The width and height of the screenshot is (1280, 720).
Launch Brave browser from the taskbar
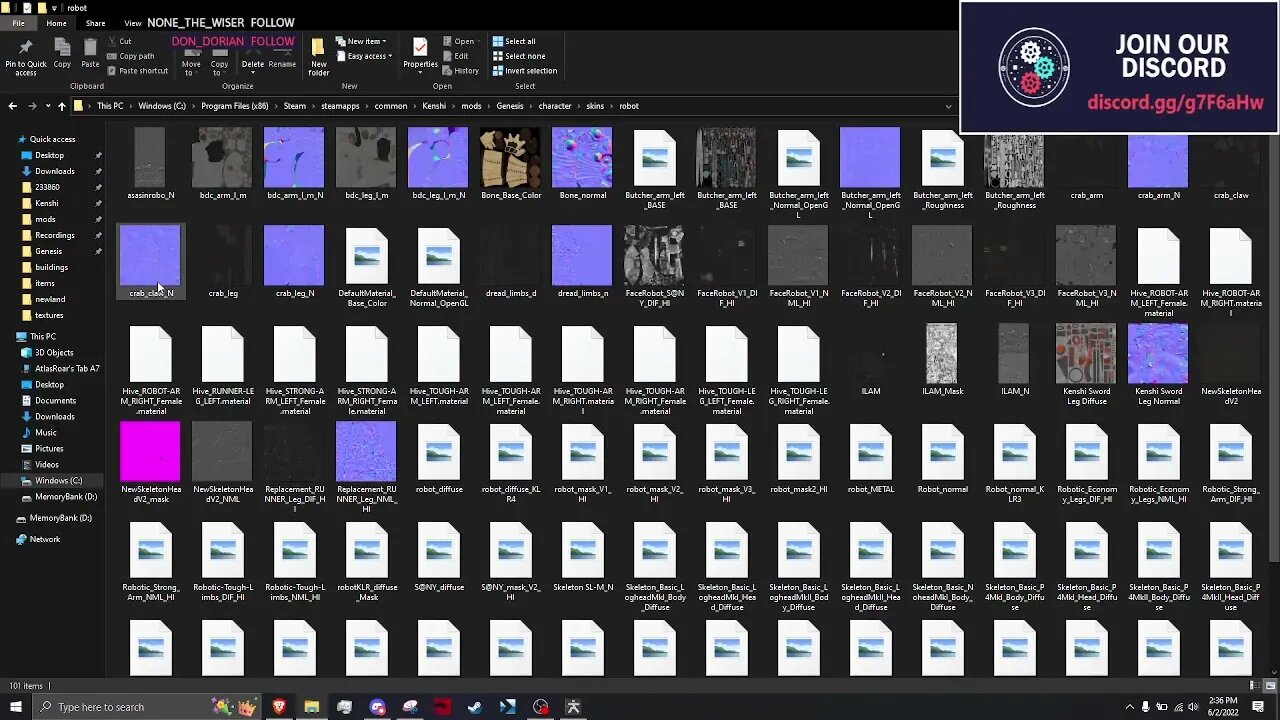click(279, 707)
